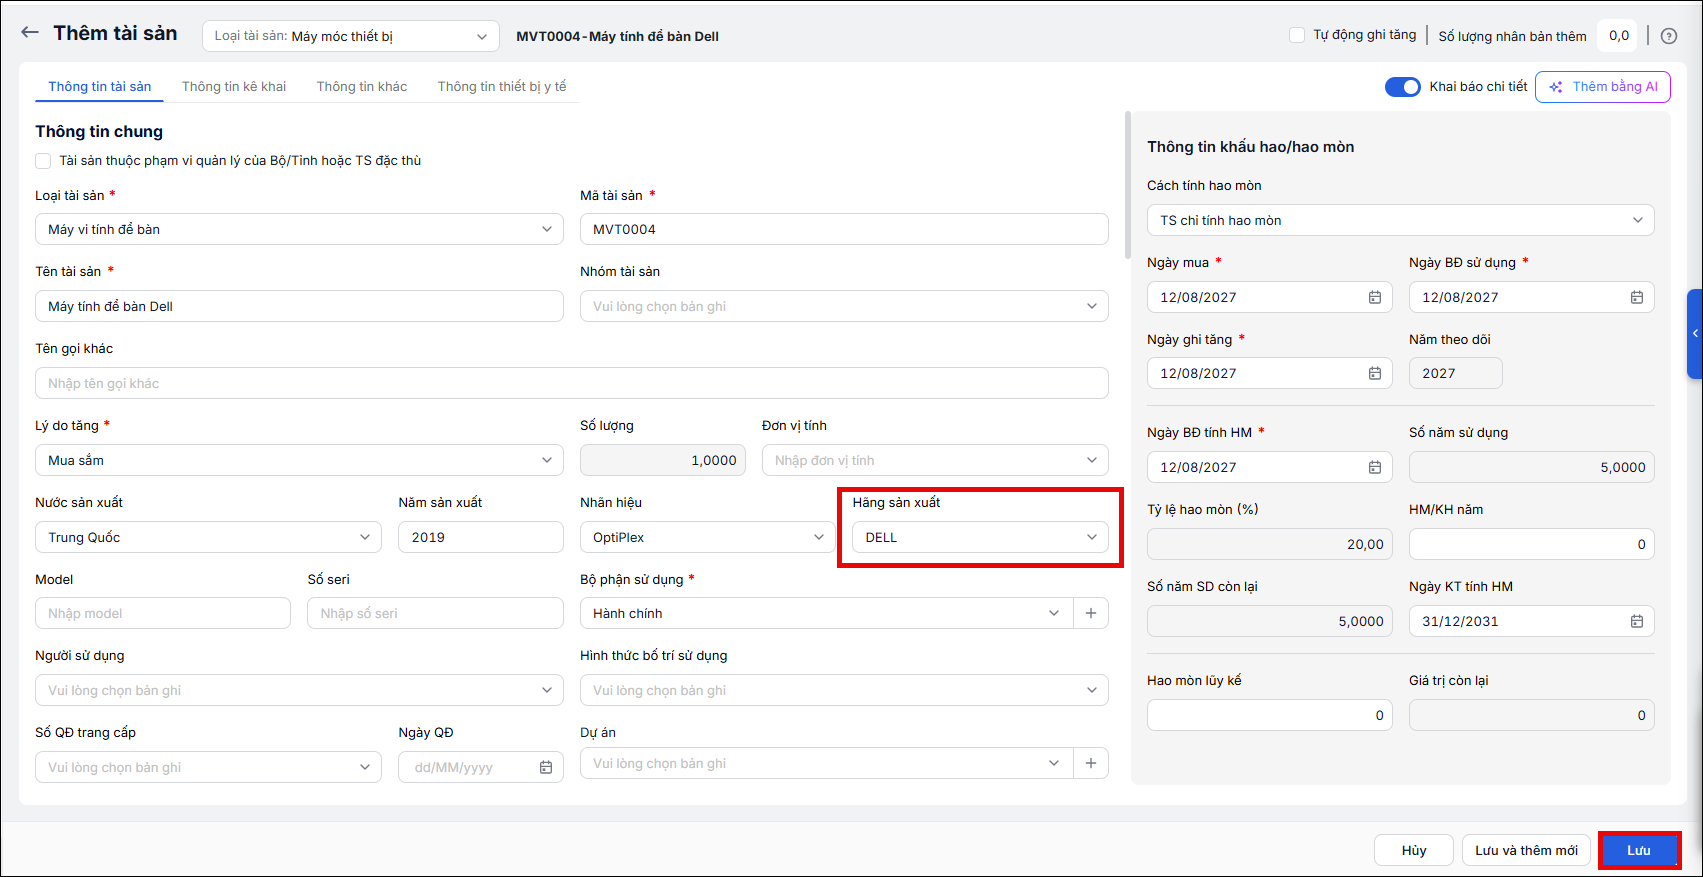Open Hãng sản xuất DELL dropdown
Screen dimensions: 1703x877
(980, 537)
